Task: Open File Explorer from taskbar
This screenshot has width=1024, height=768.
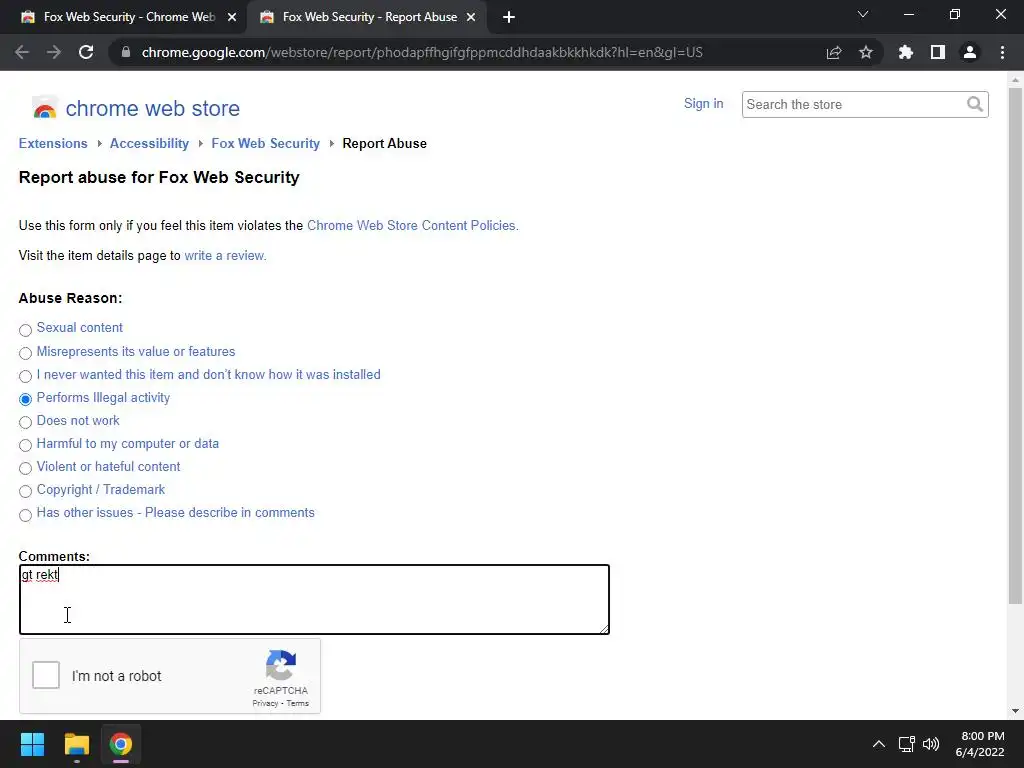Action: tap(76, 744)
